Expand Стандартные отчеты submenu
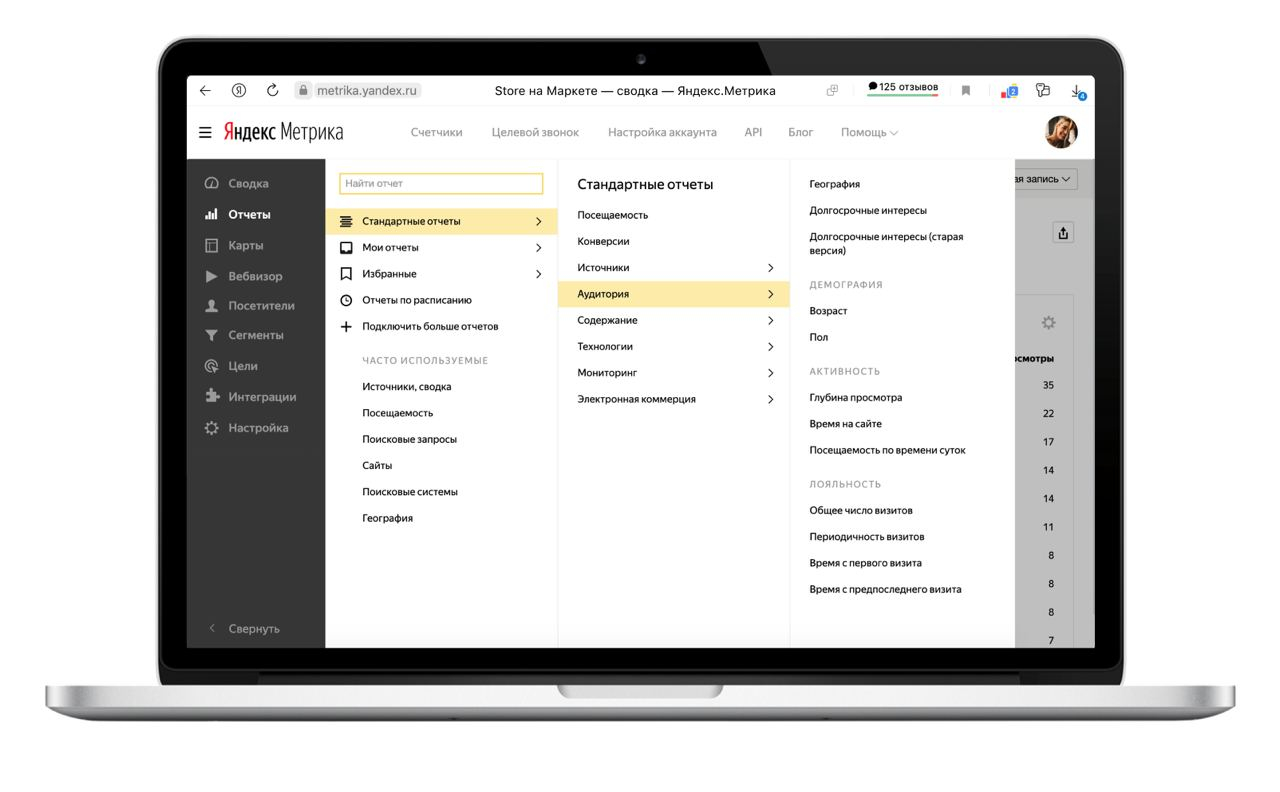The width and height of the screenshot is (1280, 792). (x=441, y=221)
